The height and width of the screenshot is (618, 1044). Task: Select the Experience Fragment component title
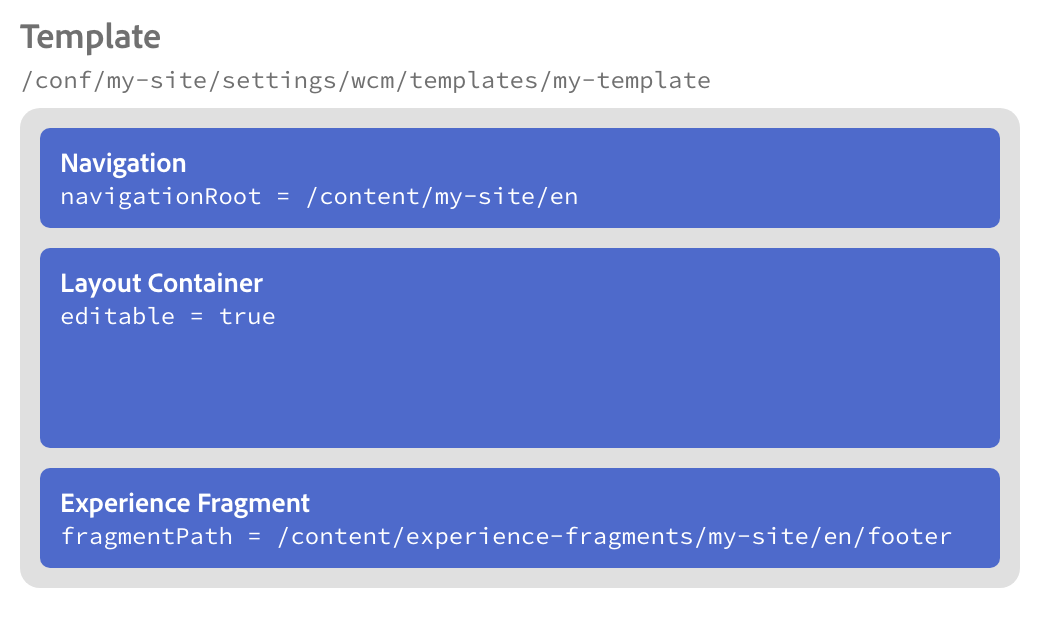185,503
